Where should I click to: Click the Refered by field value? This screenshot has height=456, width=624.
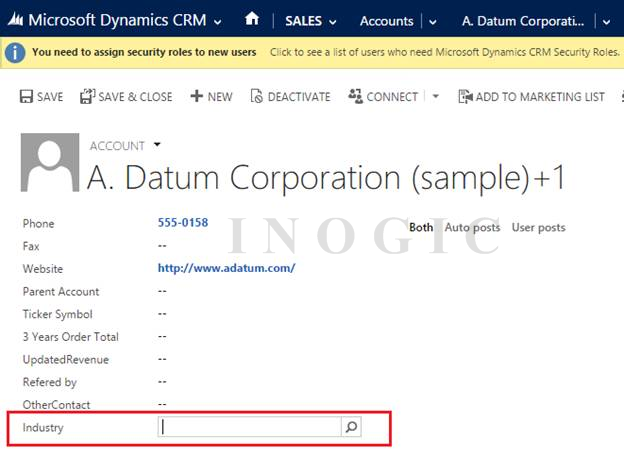pos(162,382)
